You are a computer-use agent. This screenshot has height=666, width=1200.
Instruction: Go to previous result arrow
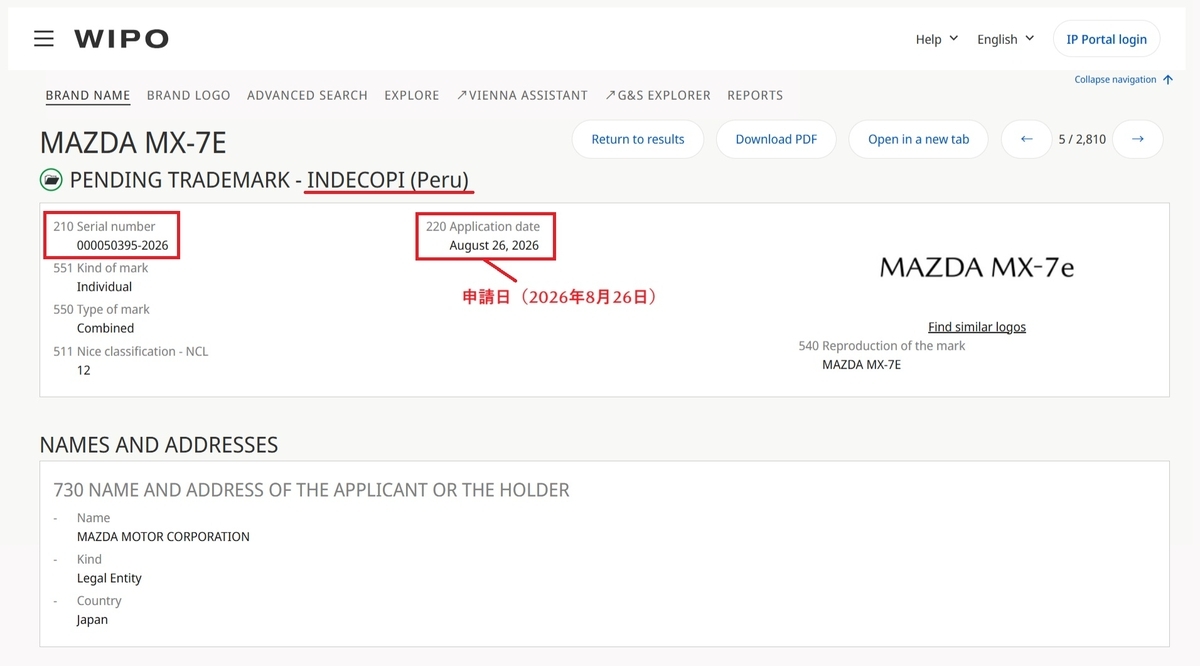(1026, 139)
